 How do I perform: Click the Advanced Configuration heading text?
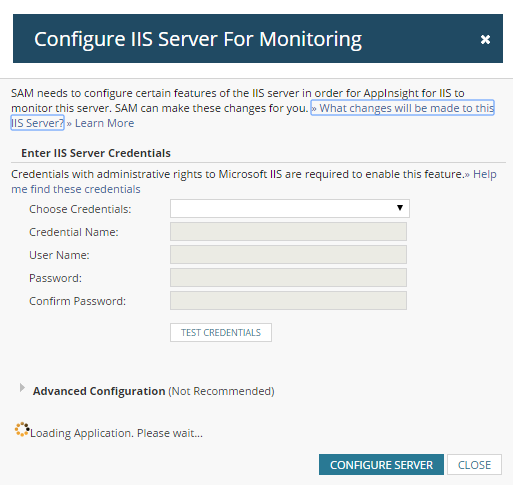(x=99, y=391)
